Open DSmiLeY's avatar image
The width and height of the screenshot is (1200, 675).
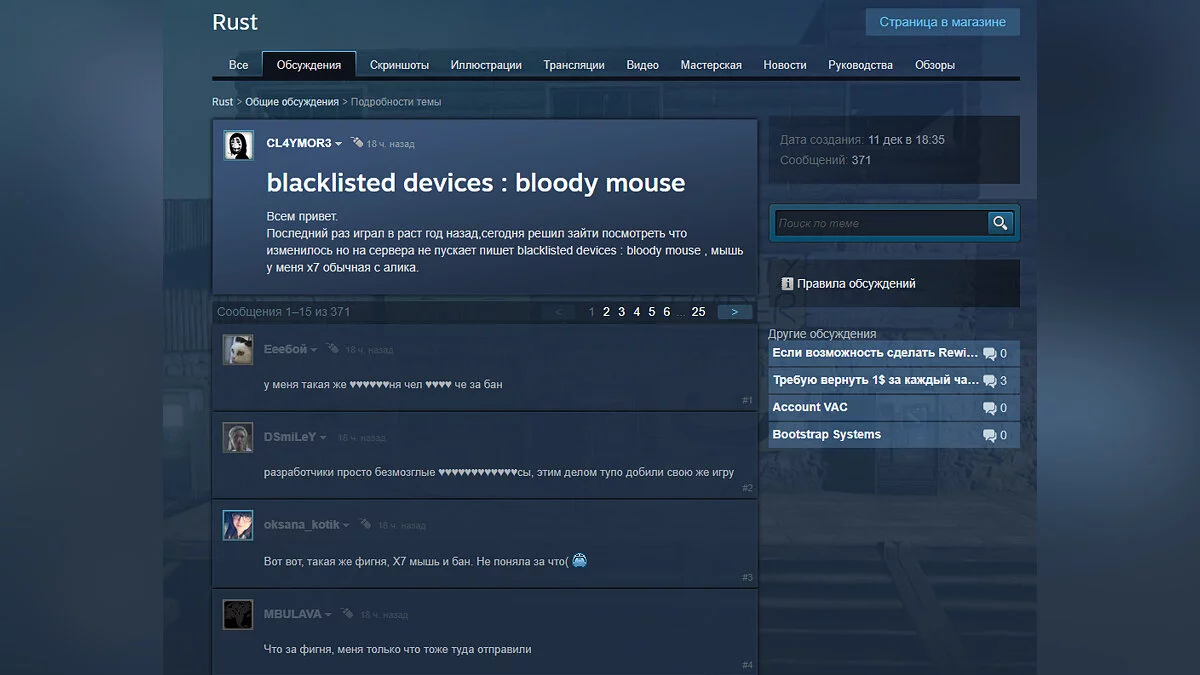click(238, 438)
